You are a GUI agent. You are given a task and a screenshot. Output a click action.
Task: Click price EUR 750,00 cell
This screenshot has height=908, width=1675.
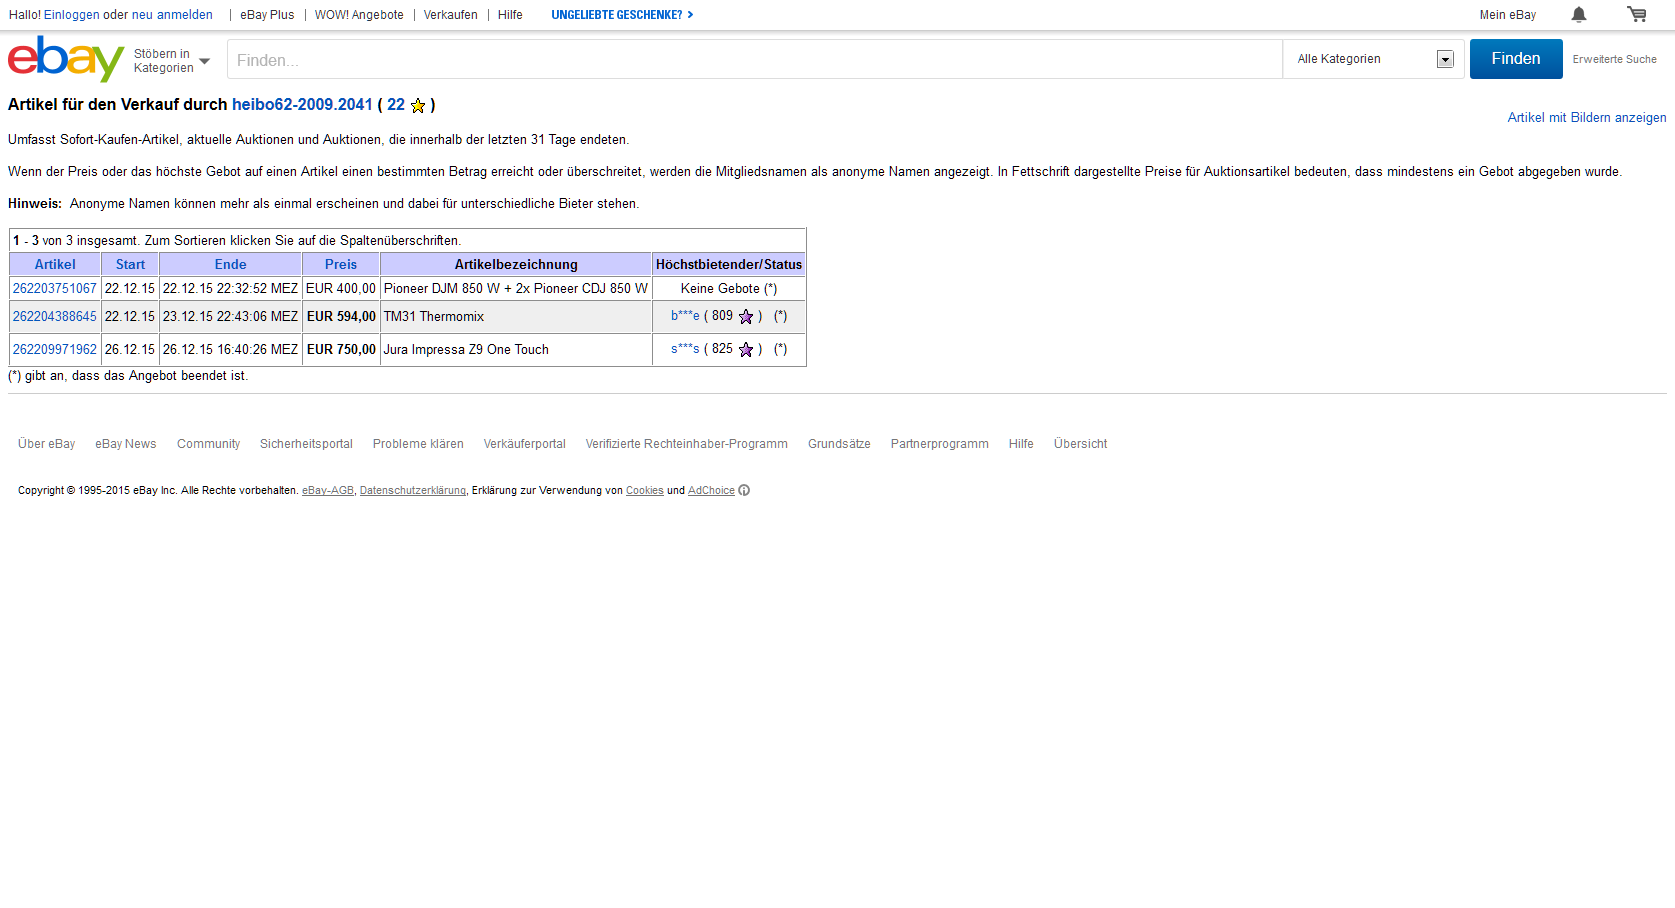[341, 350]
